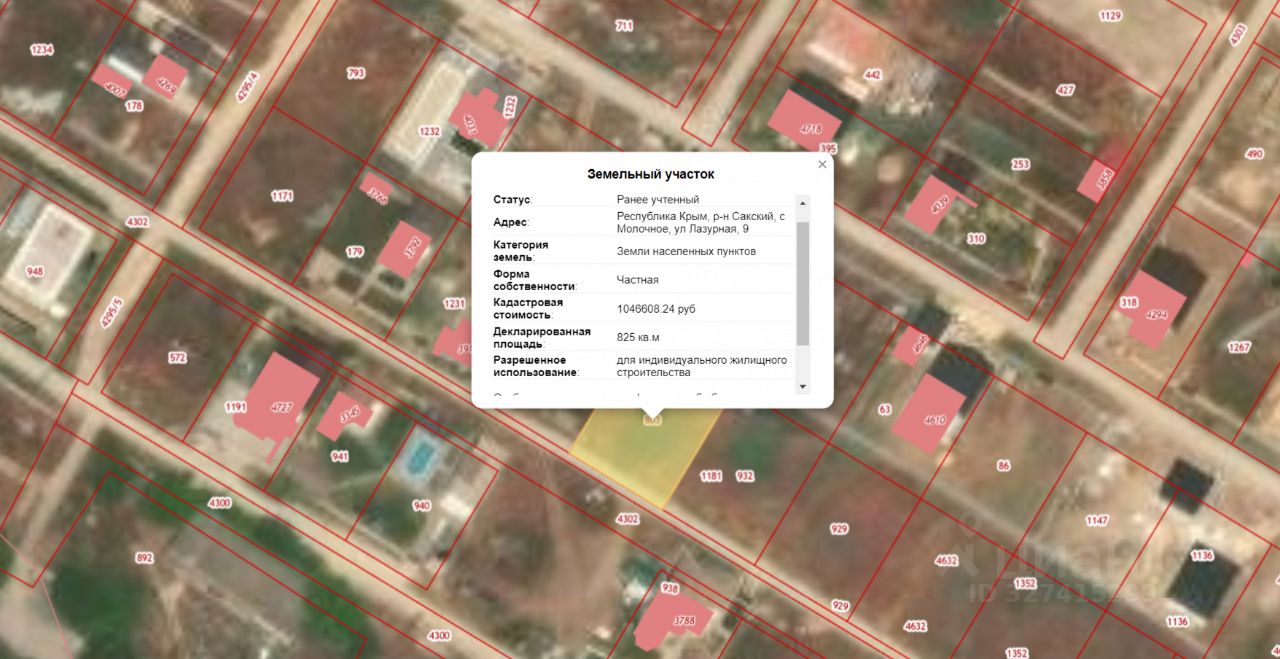
Task: Click parcel label 253
Action: 1020,164
